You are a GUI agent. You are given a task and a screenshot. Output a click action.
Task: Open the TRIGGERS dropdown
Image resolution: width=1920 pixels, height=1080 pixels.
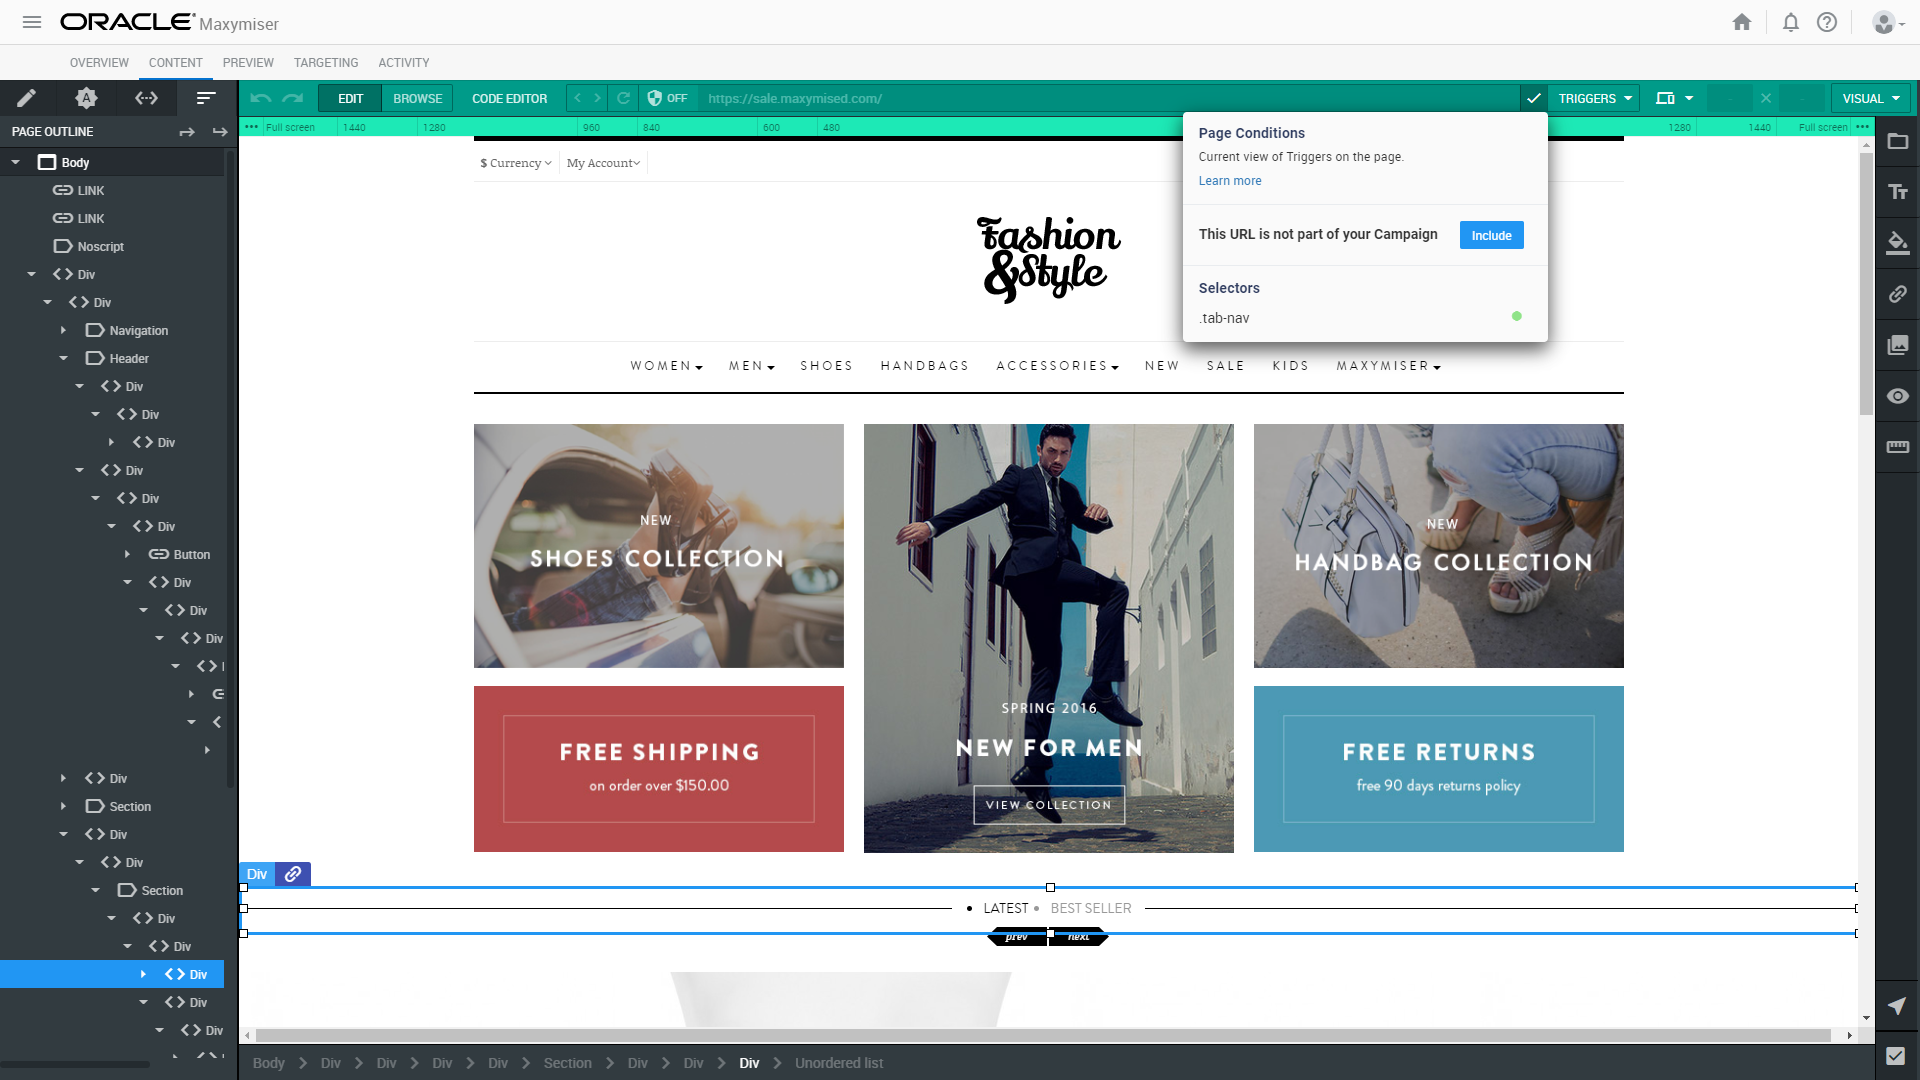pos(1595,98)
